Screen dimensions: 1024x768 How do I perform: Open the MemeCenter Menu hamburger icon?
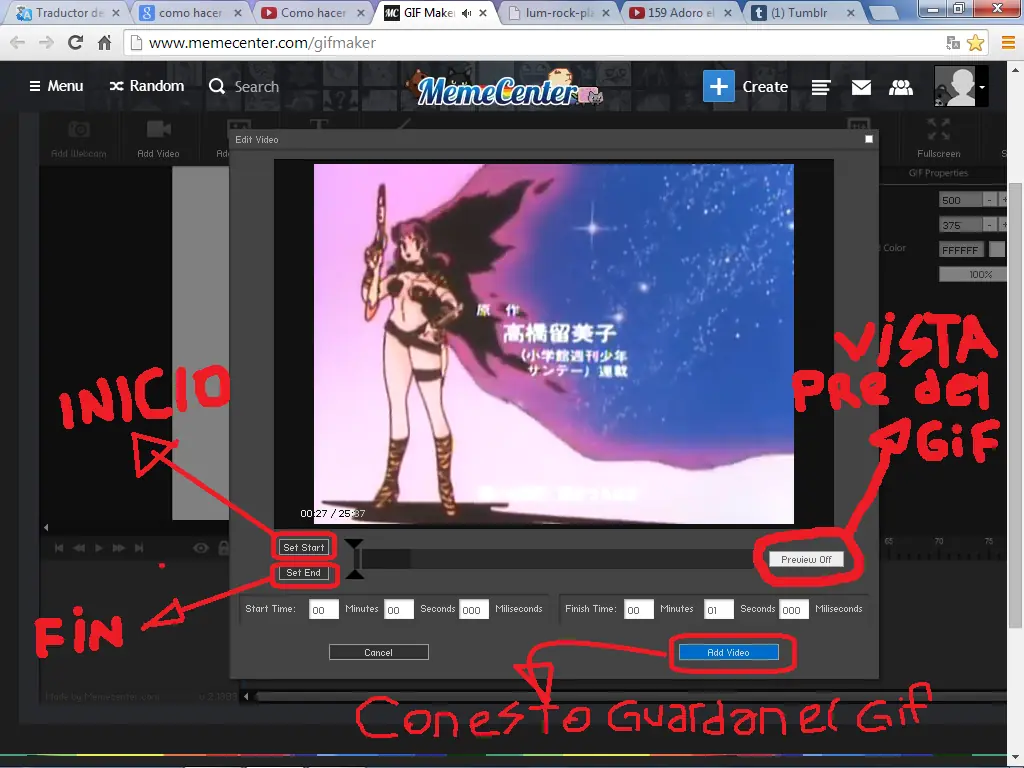(x=35, y=86)
